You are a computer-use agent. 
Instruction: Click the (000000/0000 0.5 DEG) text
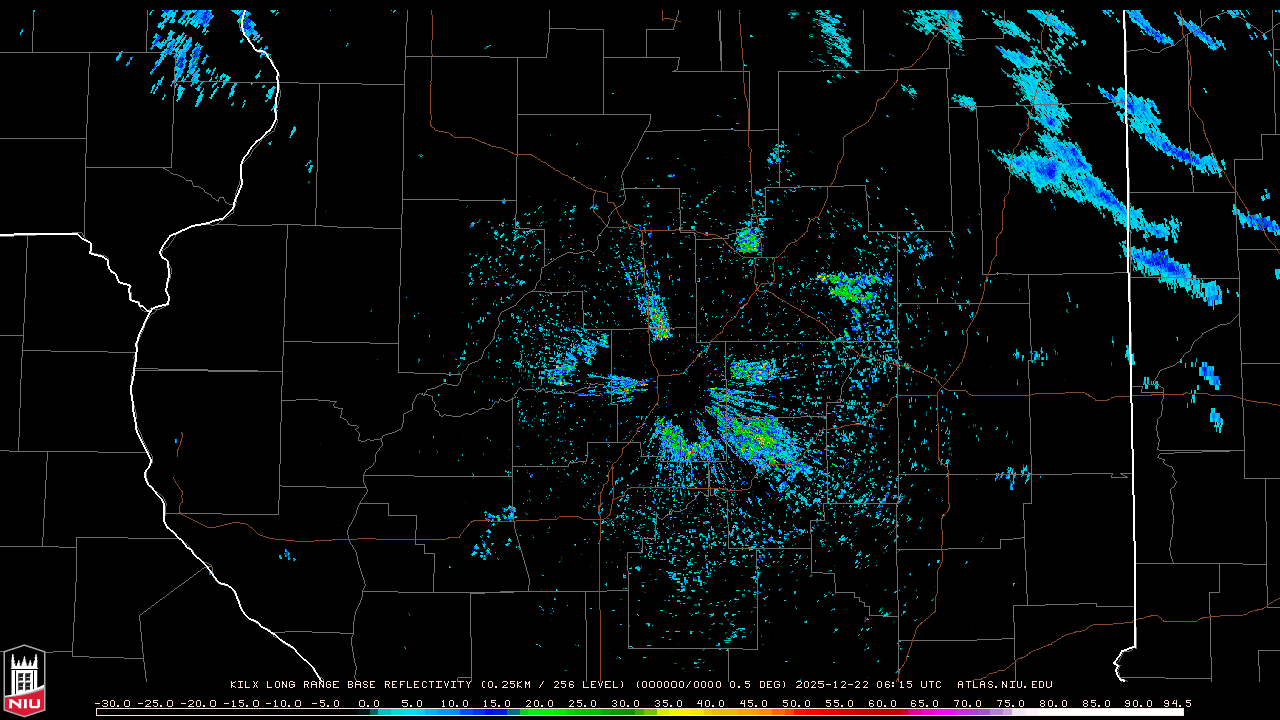711,685
